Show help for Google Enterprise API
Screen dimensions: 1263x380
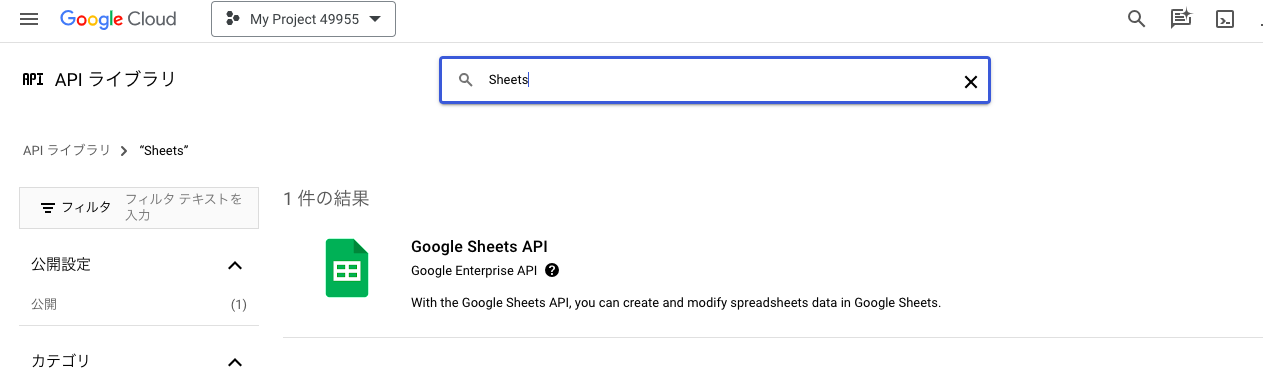(x=552, y=271)
